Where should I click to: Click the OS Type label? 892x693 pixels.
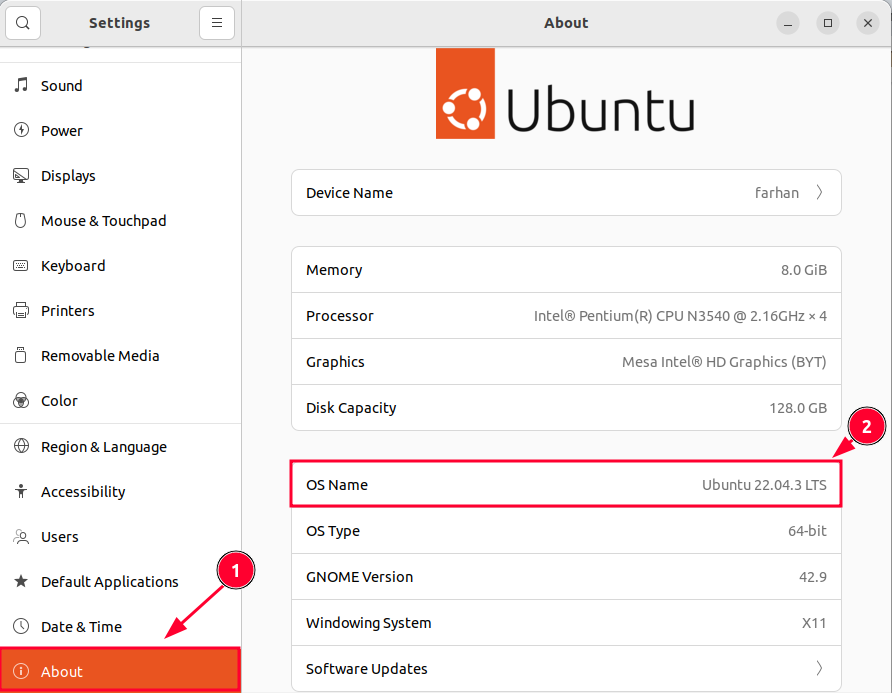(333, 531)
